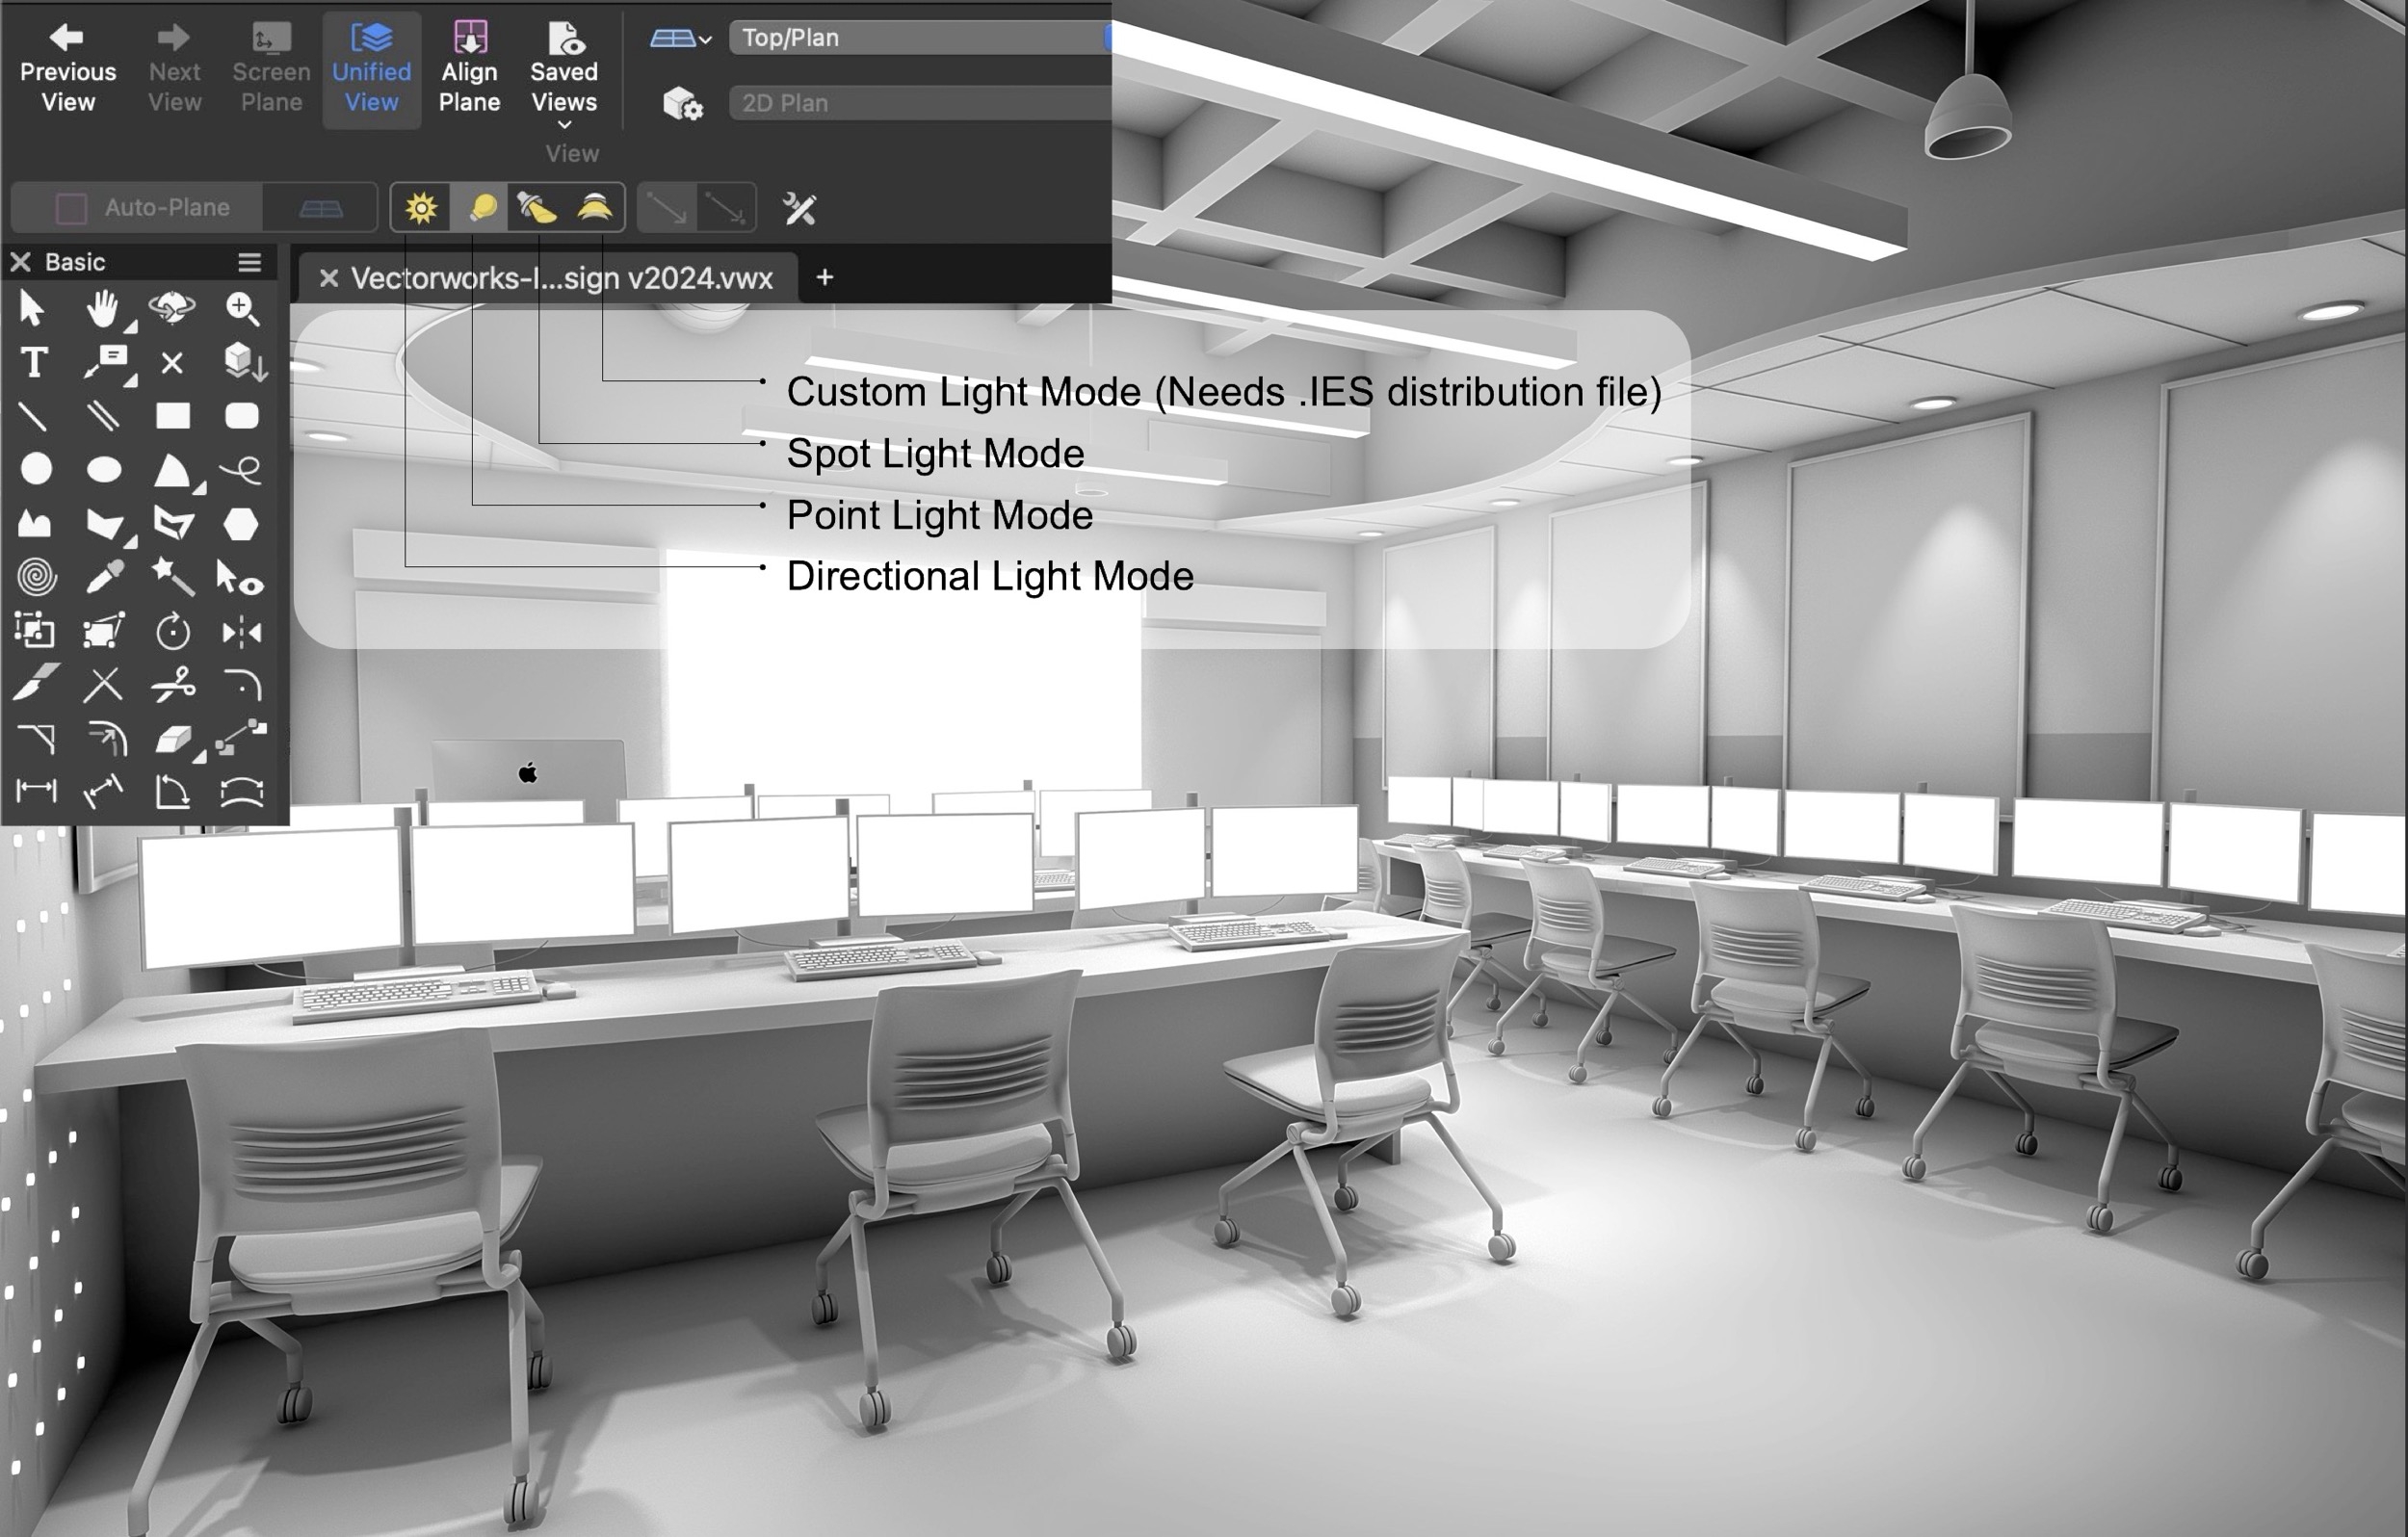
Task: Choose Custom Light Mode
Action: pos(595,207)
